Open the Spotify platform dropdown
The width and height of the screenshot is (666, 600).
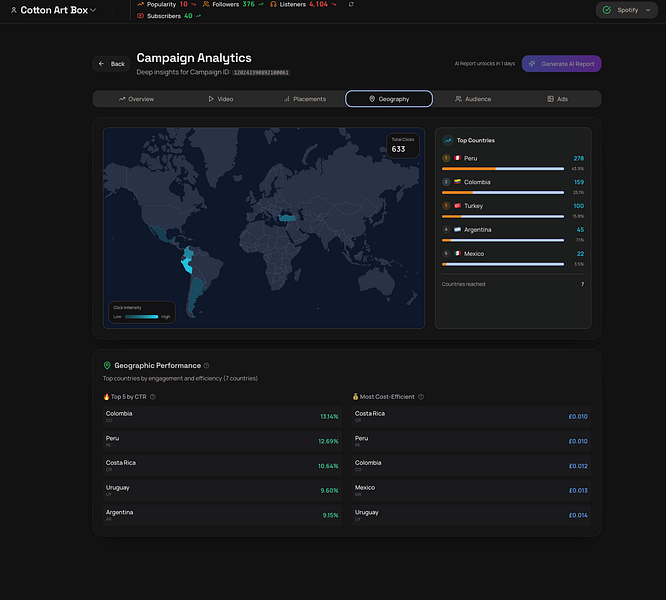tap(626, 10)
